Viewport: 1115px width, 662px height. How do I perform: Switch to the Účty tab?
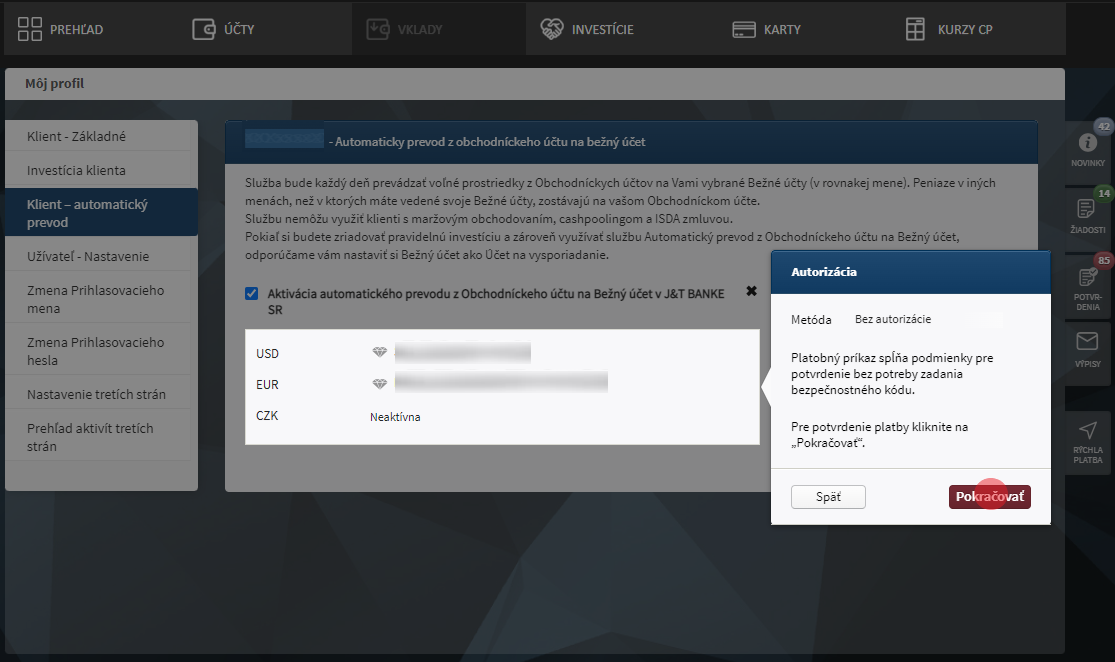tap(223, 29)
